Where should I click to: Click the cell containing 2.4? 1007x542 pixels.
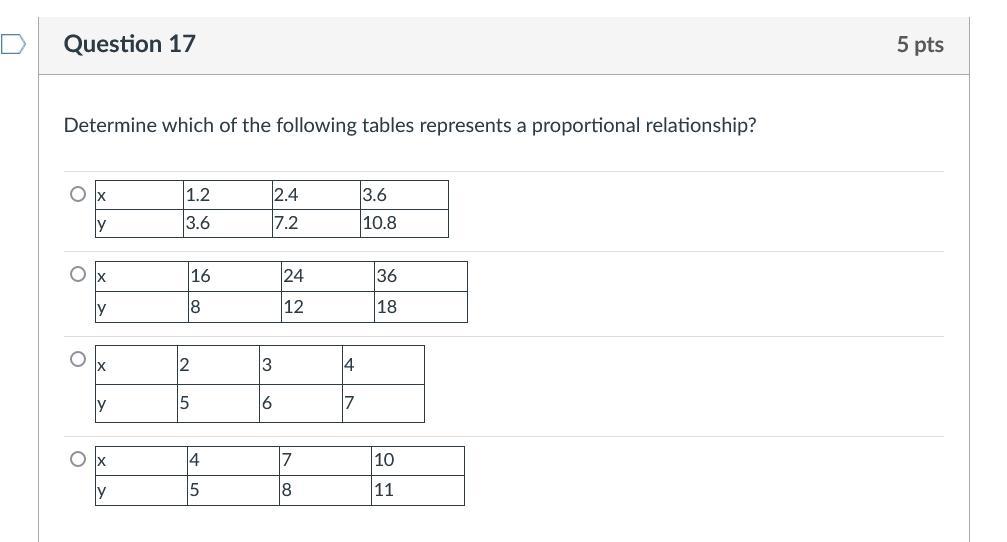pos(314,195)
